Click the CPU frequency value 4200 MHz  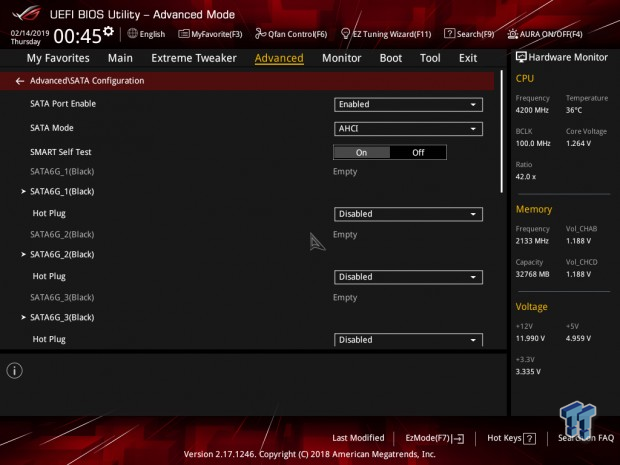532,110
